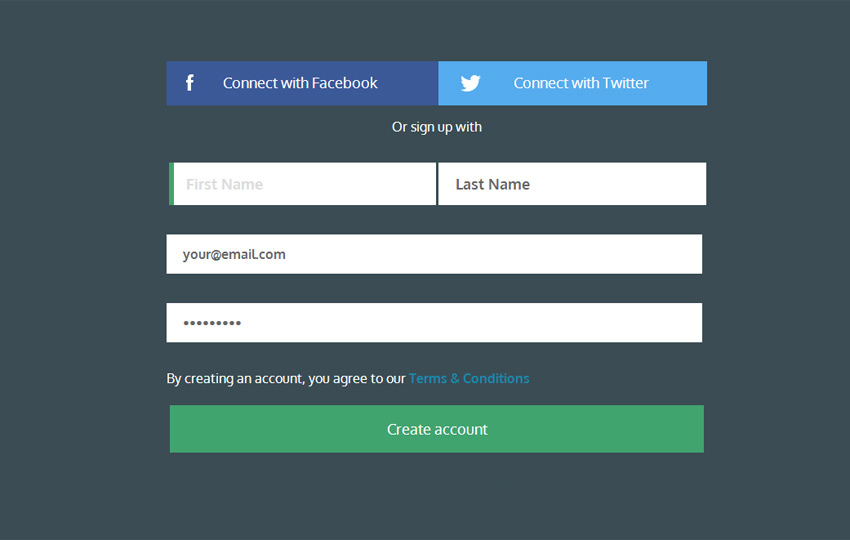Click the "Or sign up with" text
850x540 pixels.
(437, 127)
